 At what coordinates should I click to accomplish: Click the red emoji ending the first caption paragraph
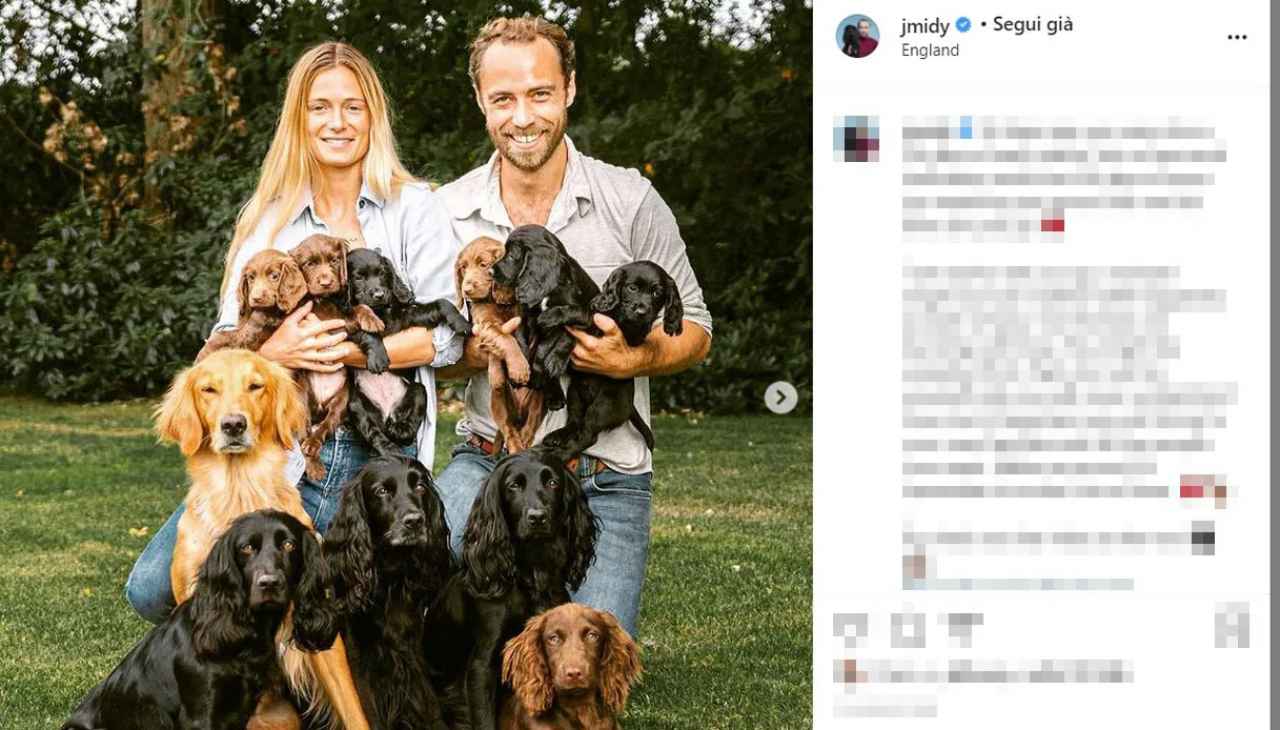(x=1052, y=225)
